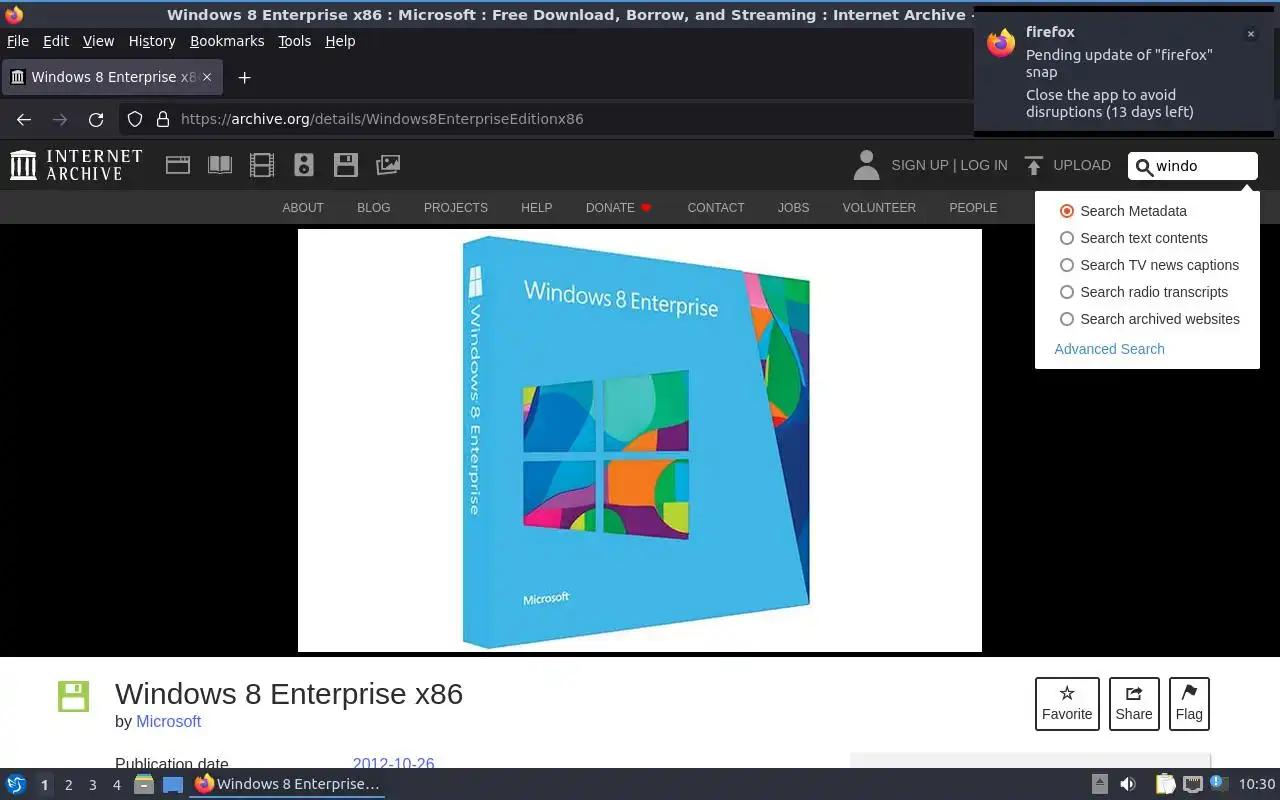Click the Microsoft author link
Image resolution: width=1280 pixels, height=800 pixels.
coord(169,721)
